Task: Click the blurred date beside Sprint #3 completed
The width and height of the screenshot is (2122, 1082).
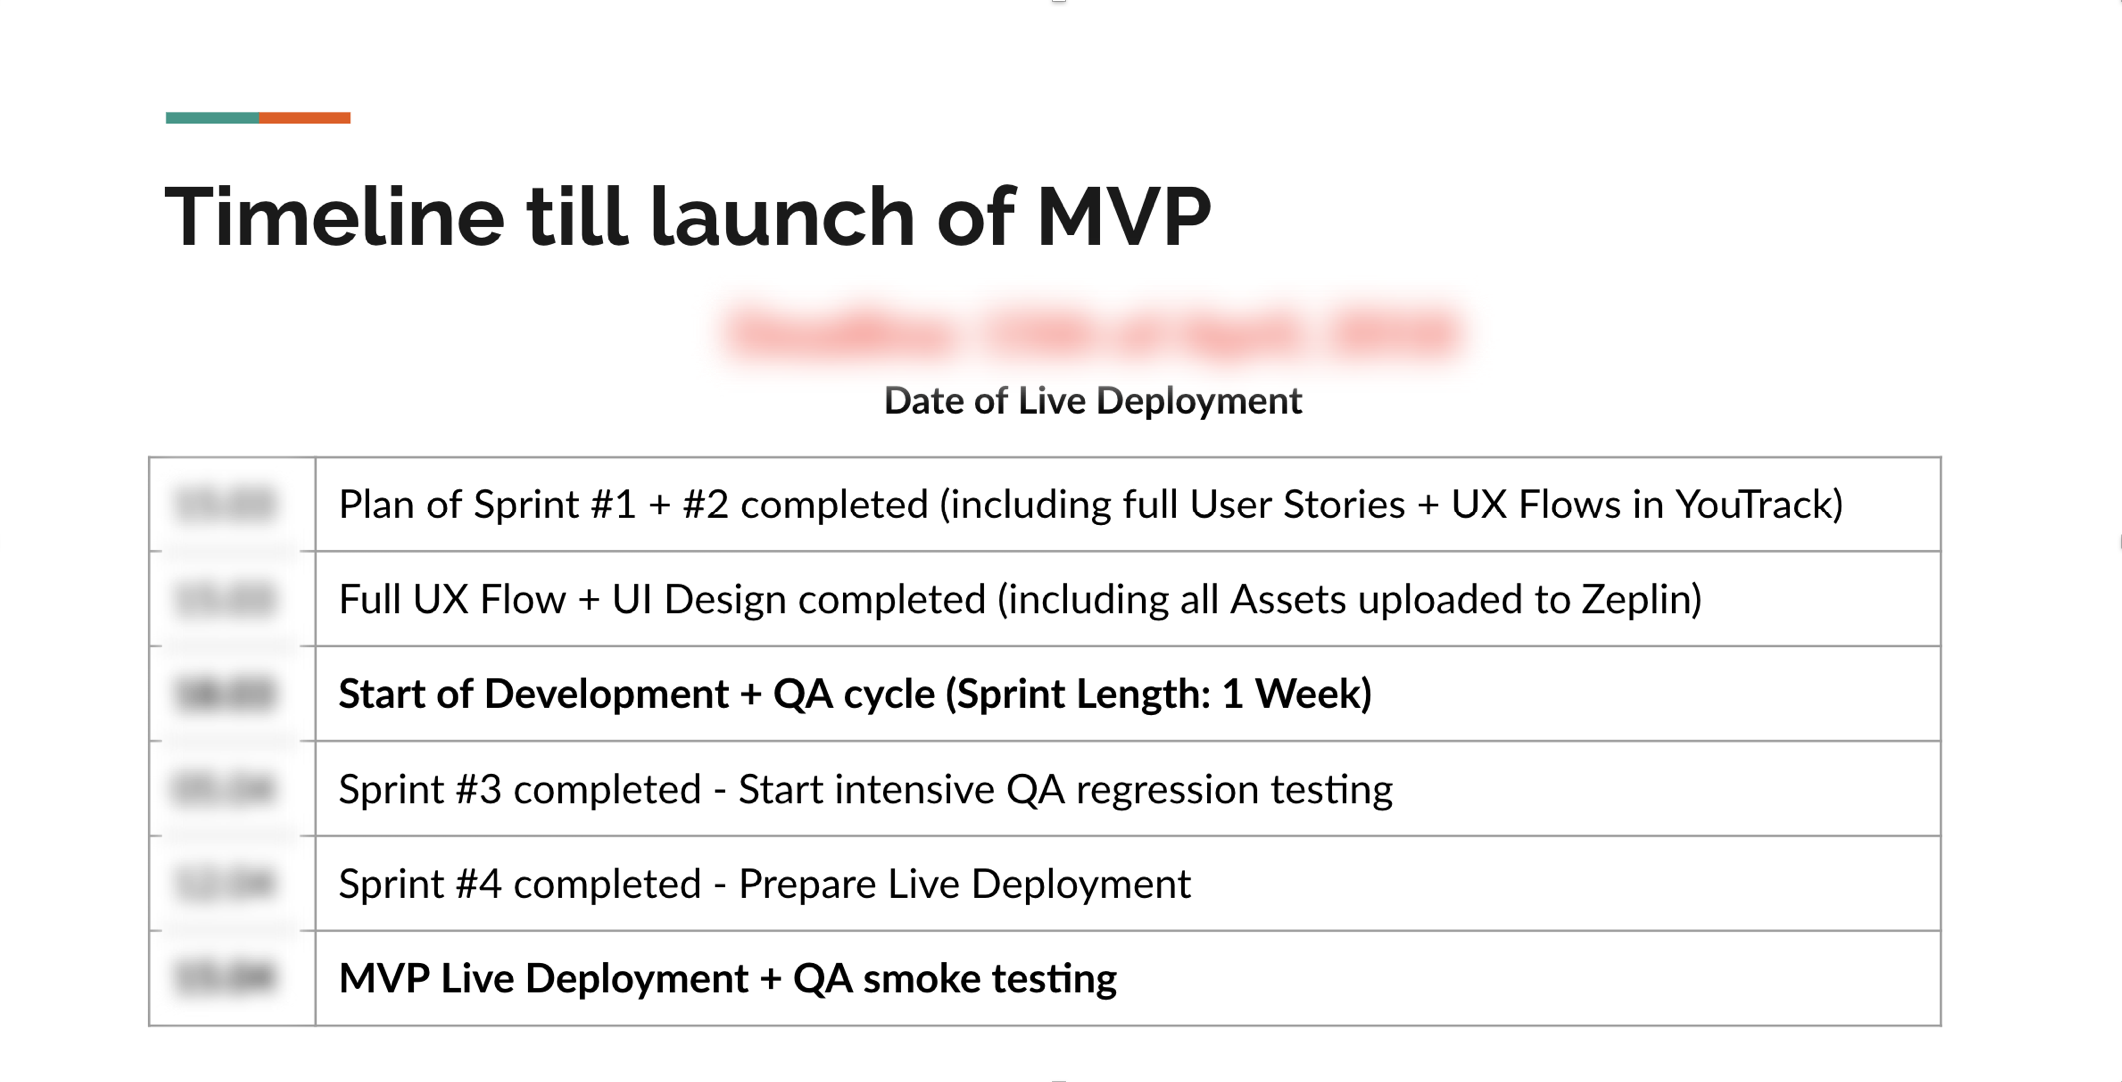Action: click(225, 789)
